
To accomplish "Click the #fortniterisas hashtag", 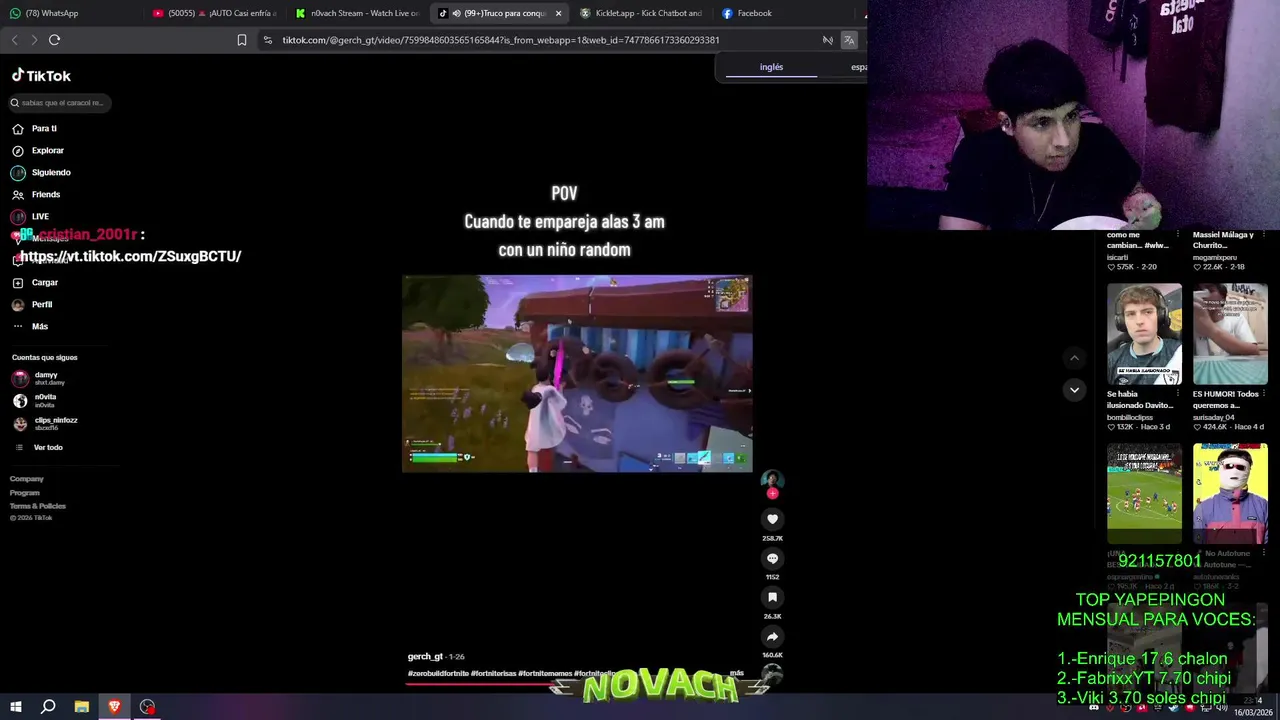I will coord(494,673).
